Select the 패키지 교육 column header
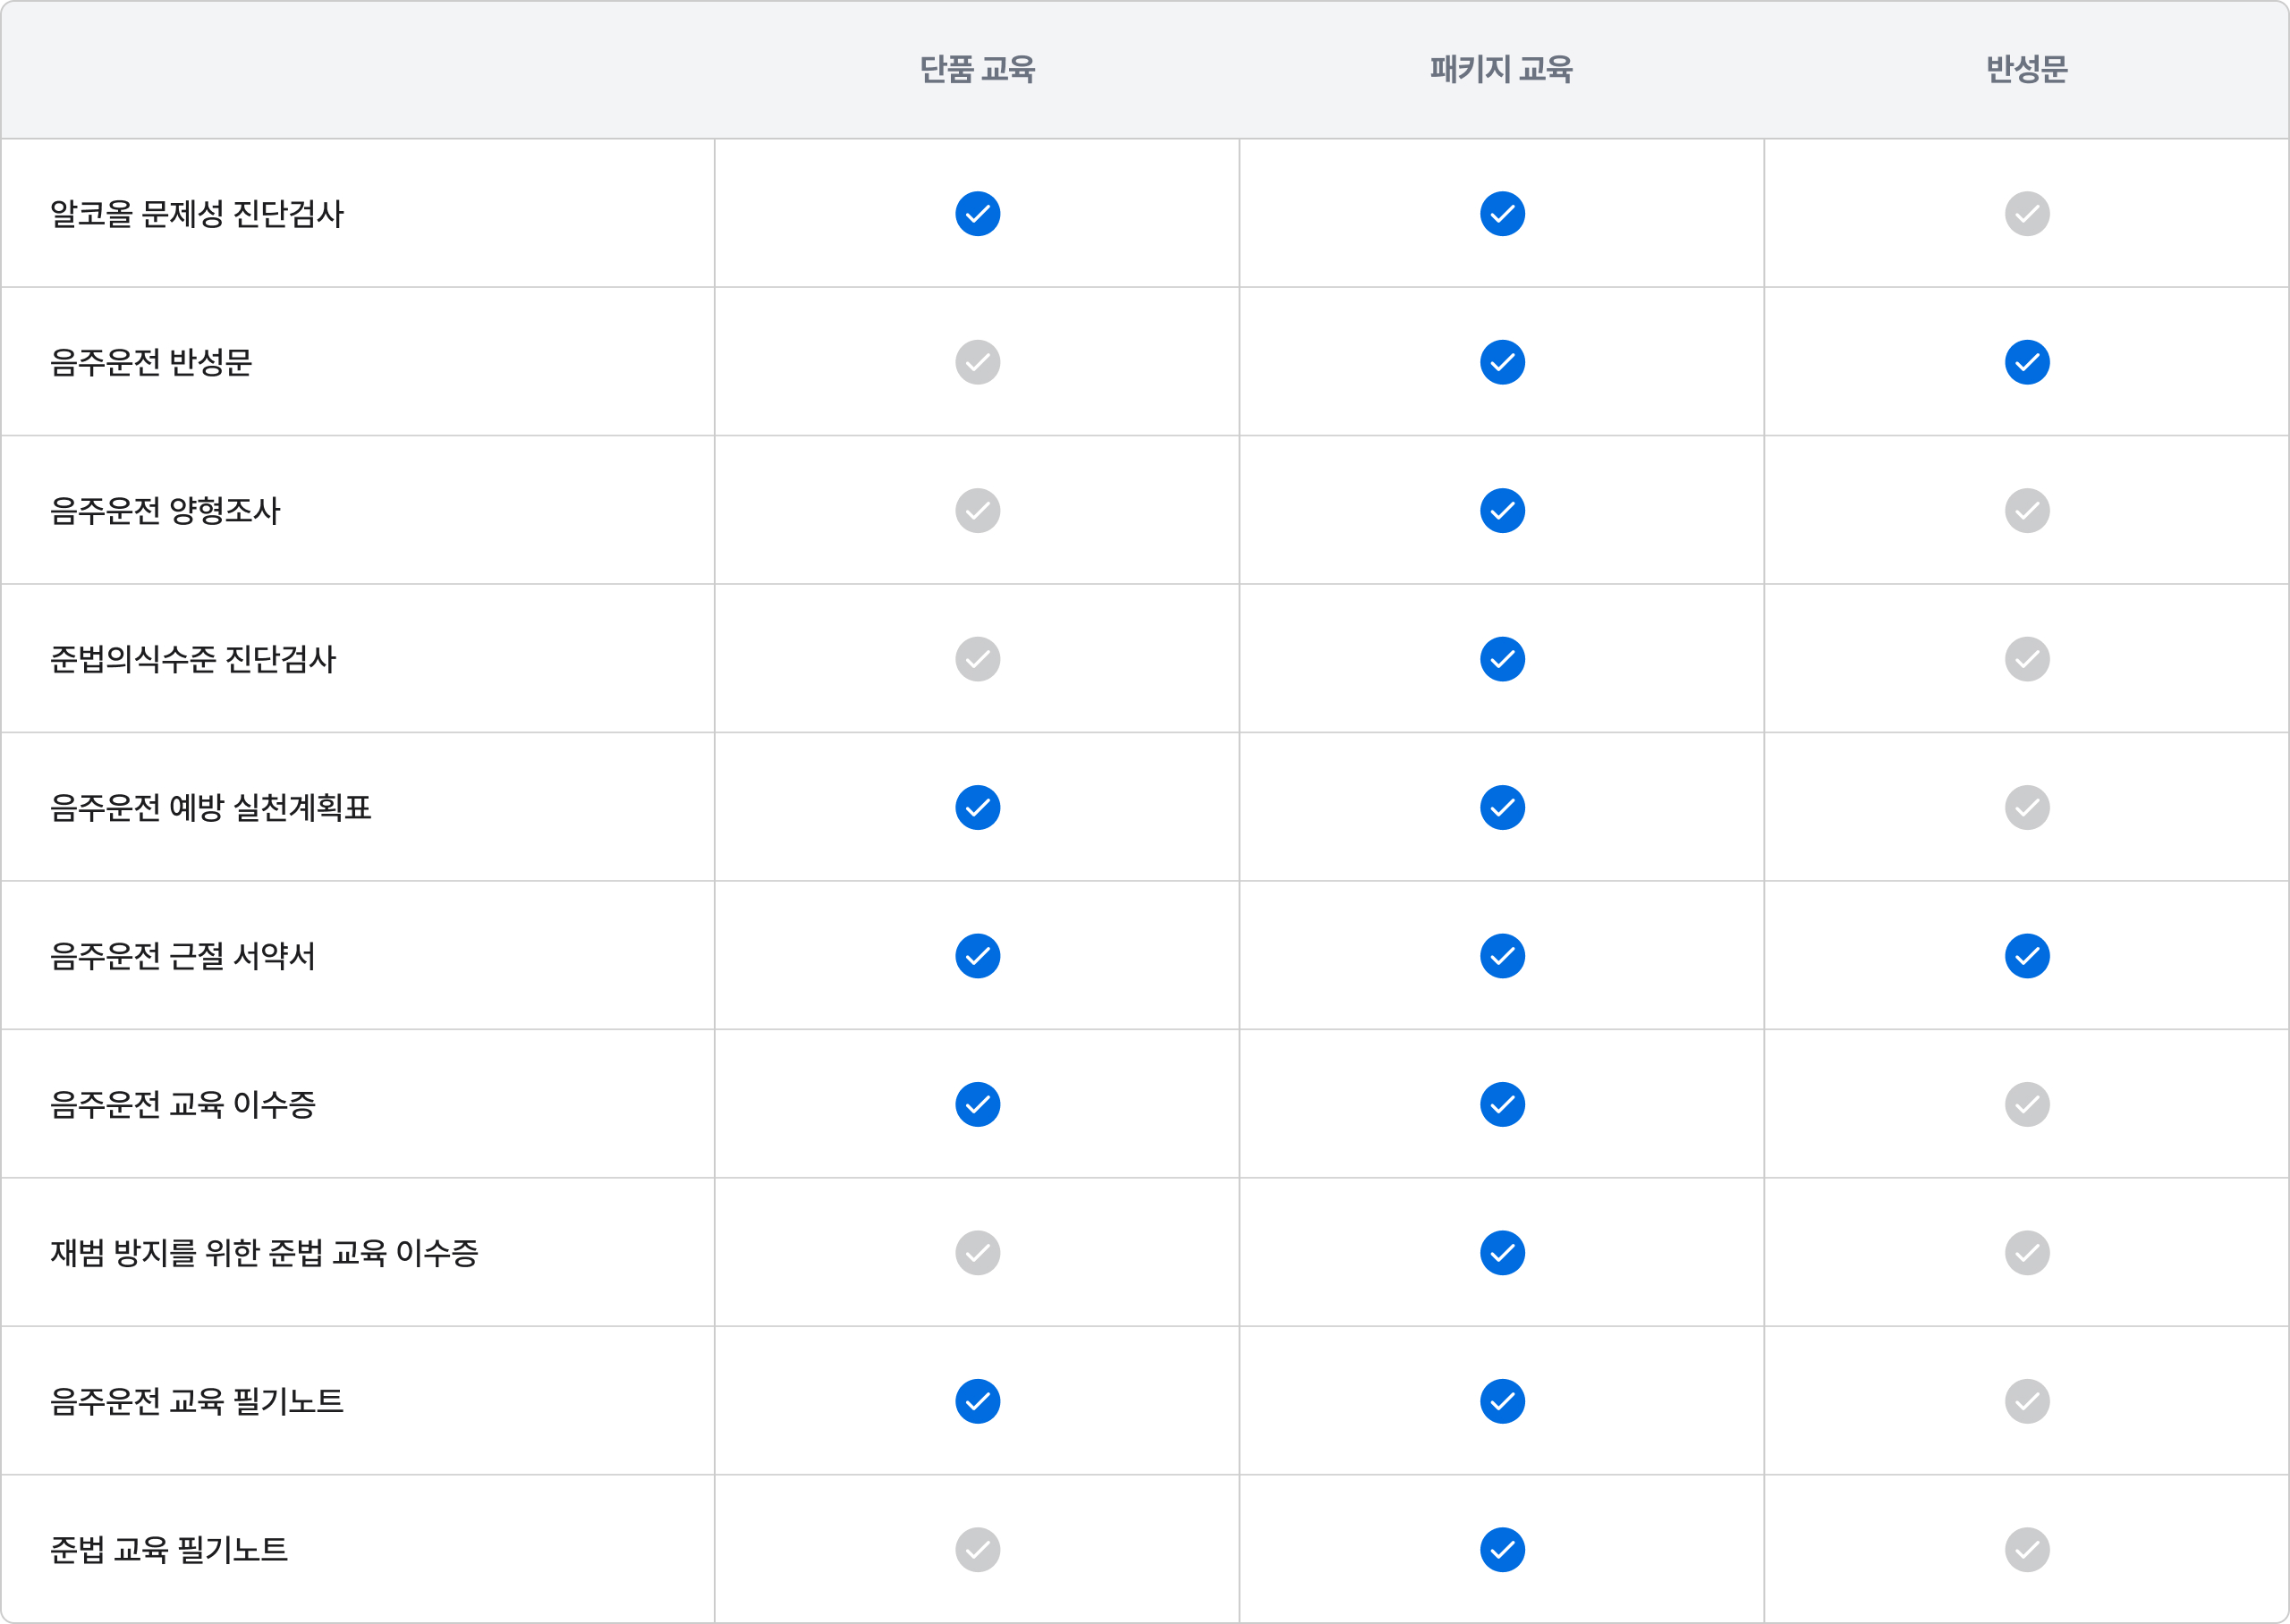 1501,69
